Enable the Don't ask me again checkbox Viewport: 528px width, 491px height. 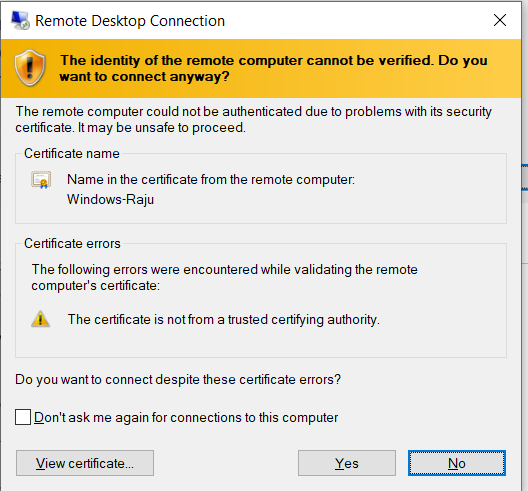click(23, 417)
